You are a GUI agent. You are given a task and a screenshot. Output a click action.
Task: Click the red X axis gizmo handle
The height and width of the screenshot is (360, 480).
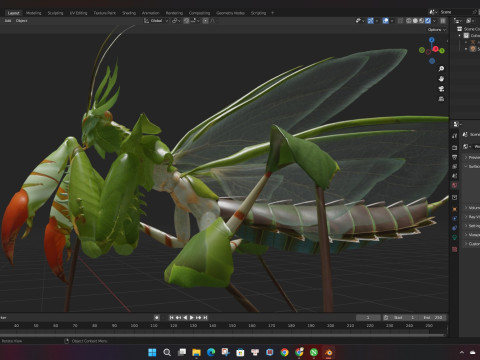[435, 49]
